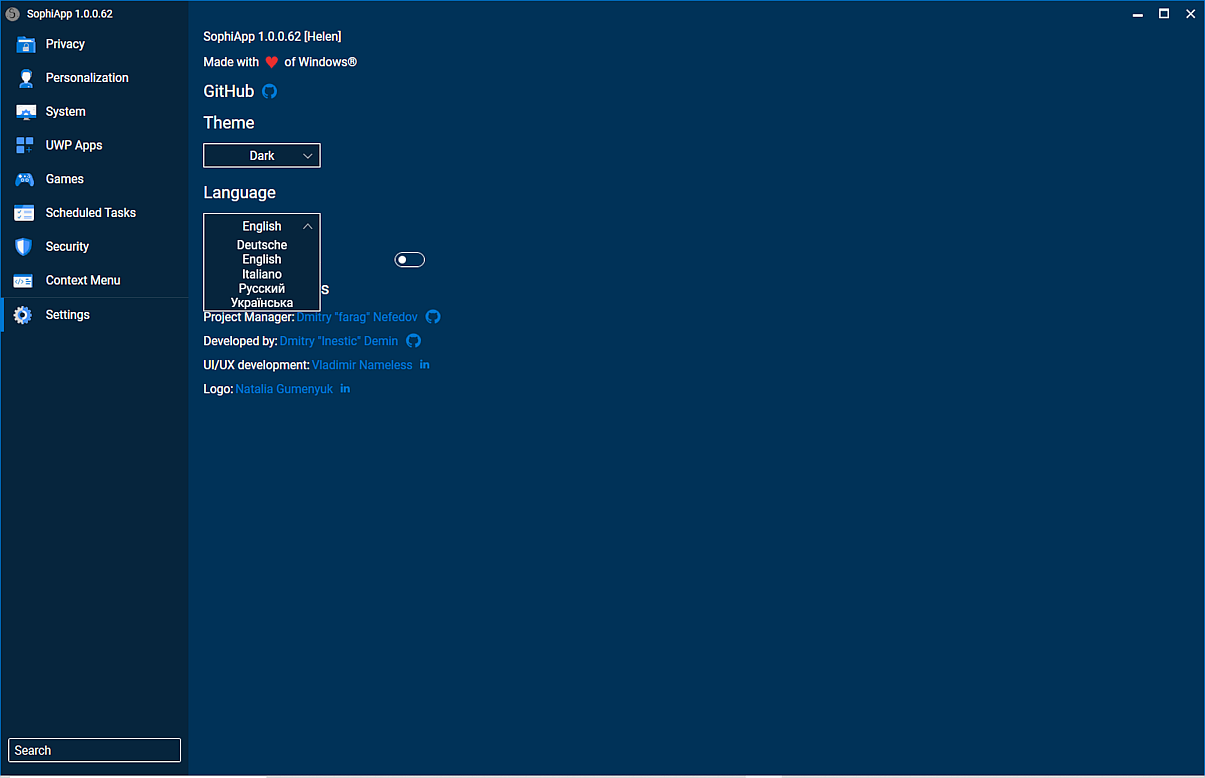
Task: Collapse the Language dropdown using its top chevron
Action: click(x=307, y=227)
